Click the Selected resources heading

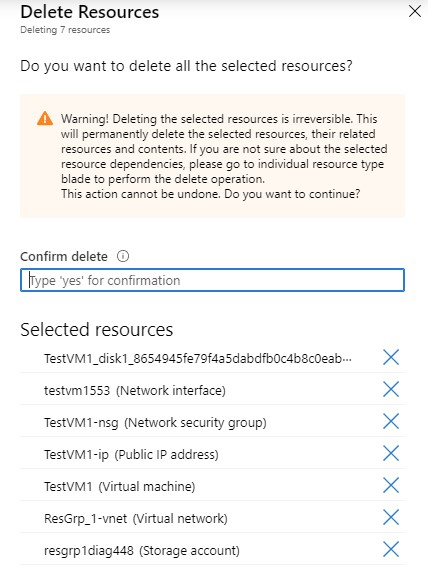click(x=97, y=330)
